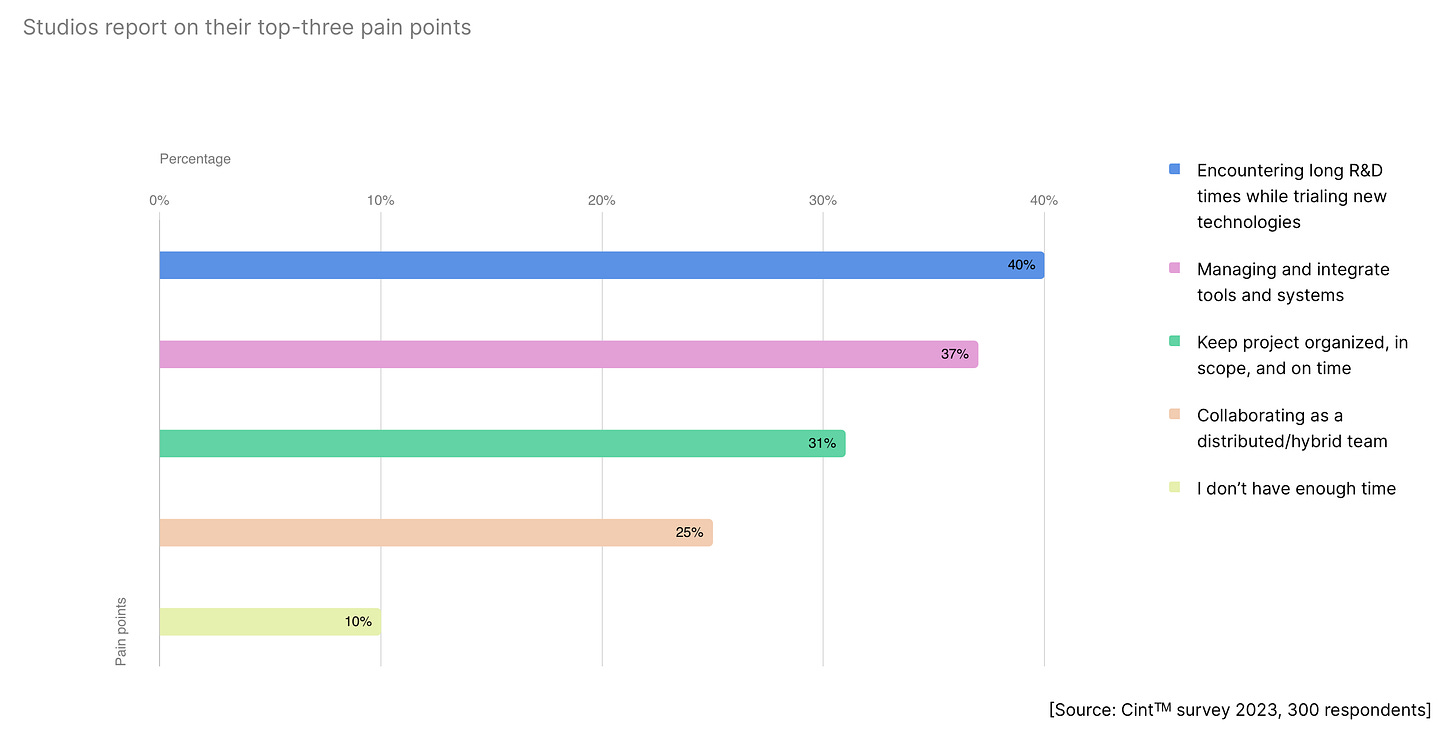The width and height of the screenshot is (1456, 731).
Task: Click the blue legend swatch for R&D times
Action: pyautogui.click(x=1175, y=170)
